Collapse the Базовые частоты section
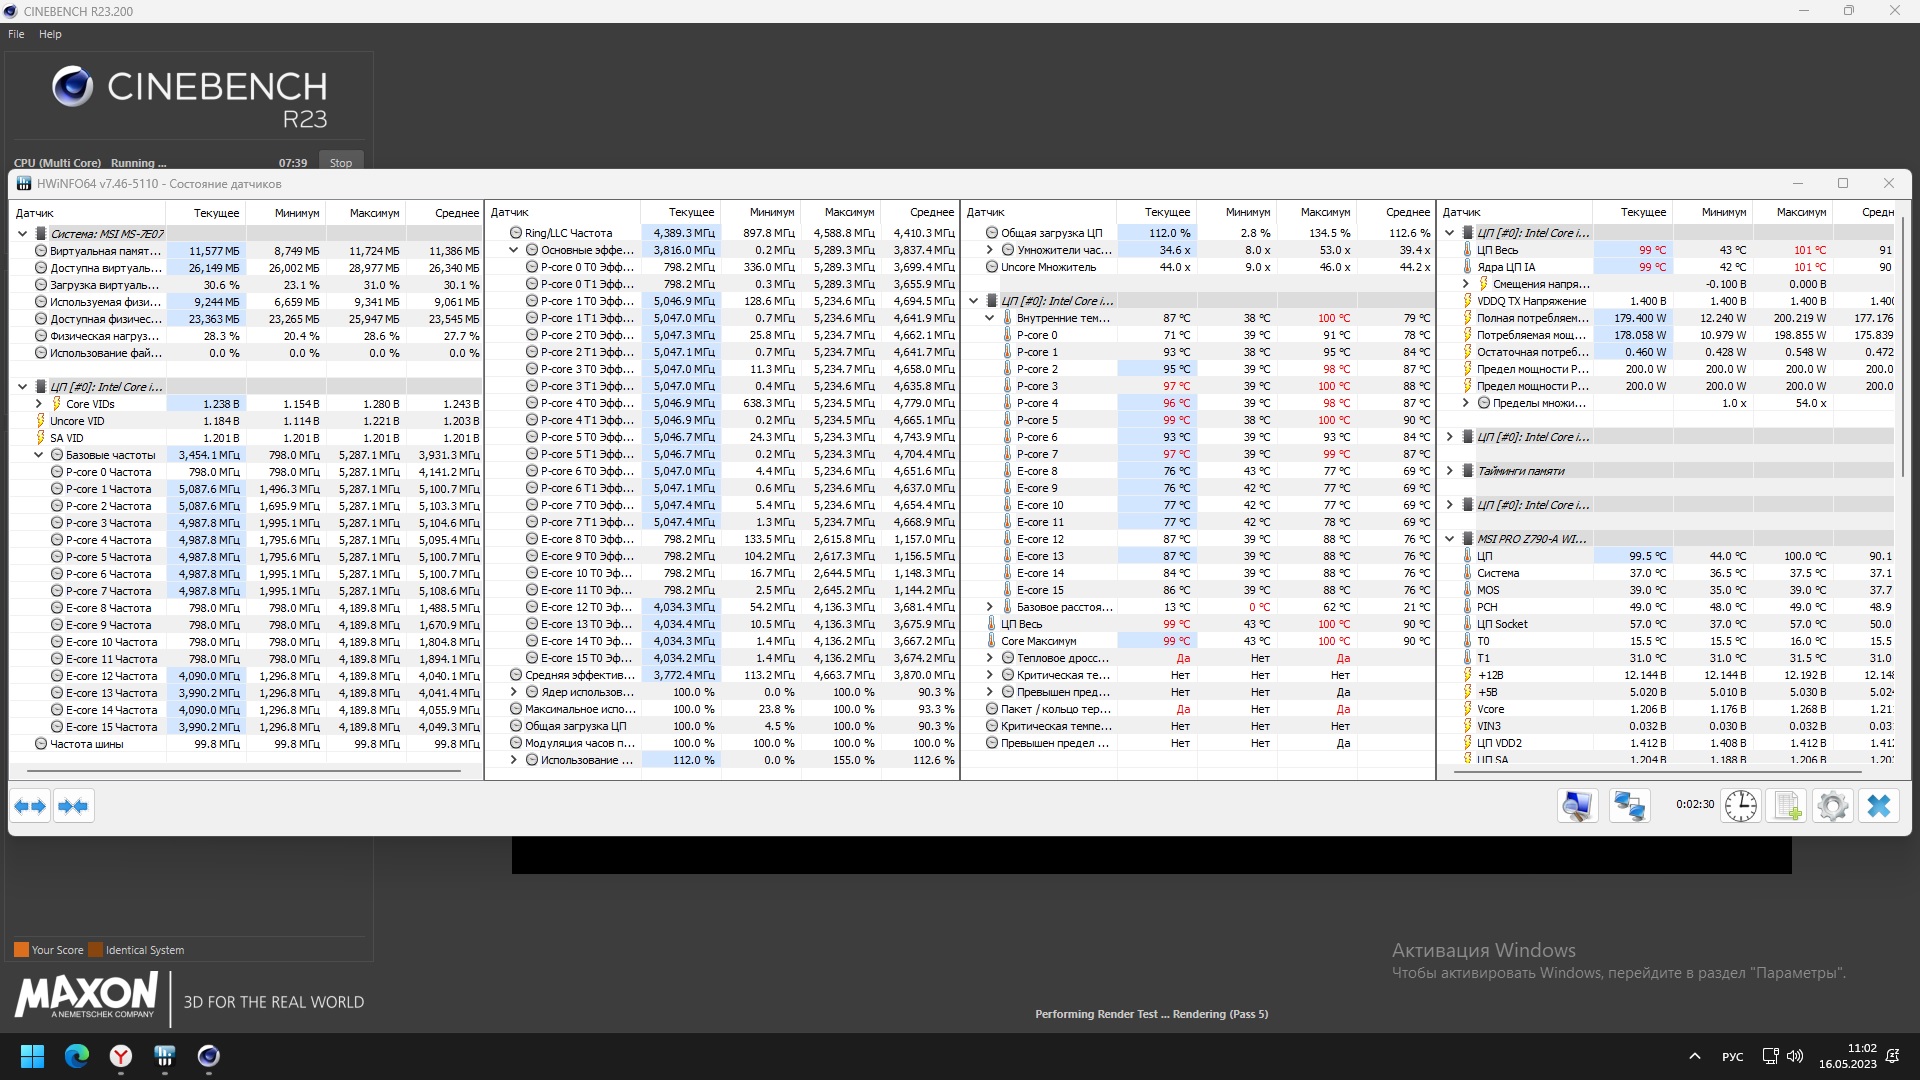The width and height of the screenshot is (1920, 1080). click(39, 455)
